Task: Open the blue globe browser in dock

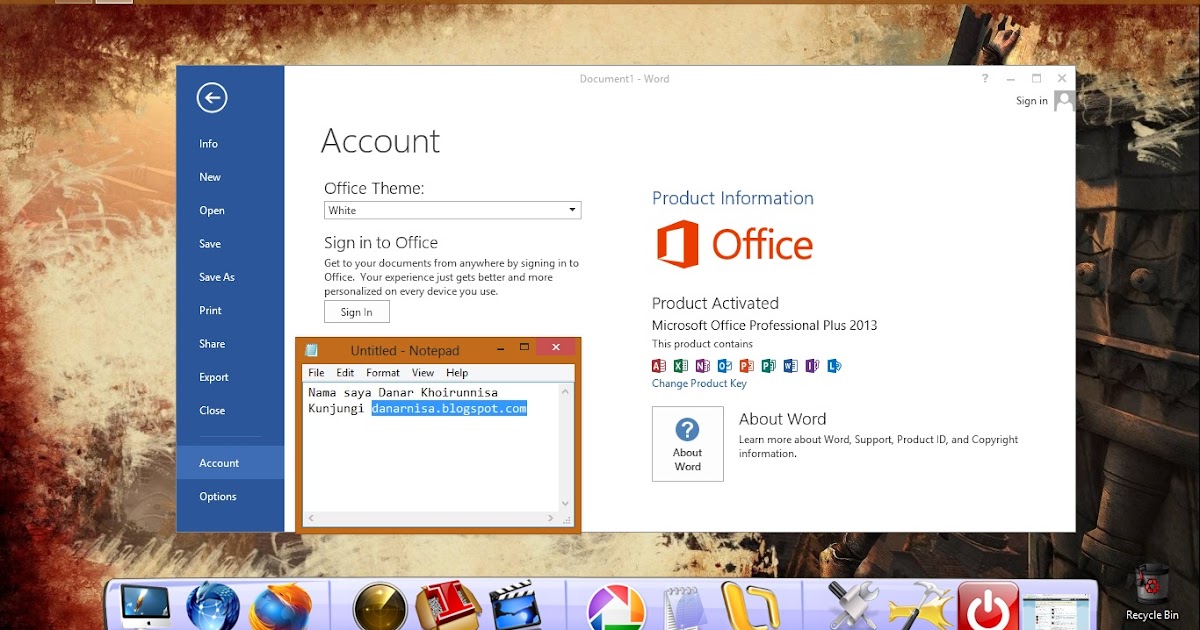Action: (213, 607)
